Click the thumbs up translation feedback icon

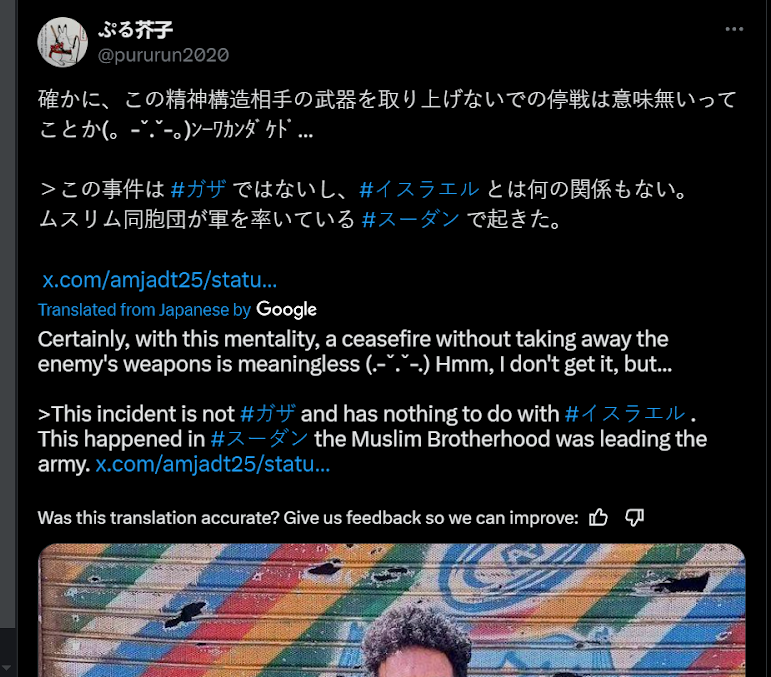(598, 517)
